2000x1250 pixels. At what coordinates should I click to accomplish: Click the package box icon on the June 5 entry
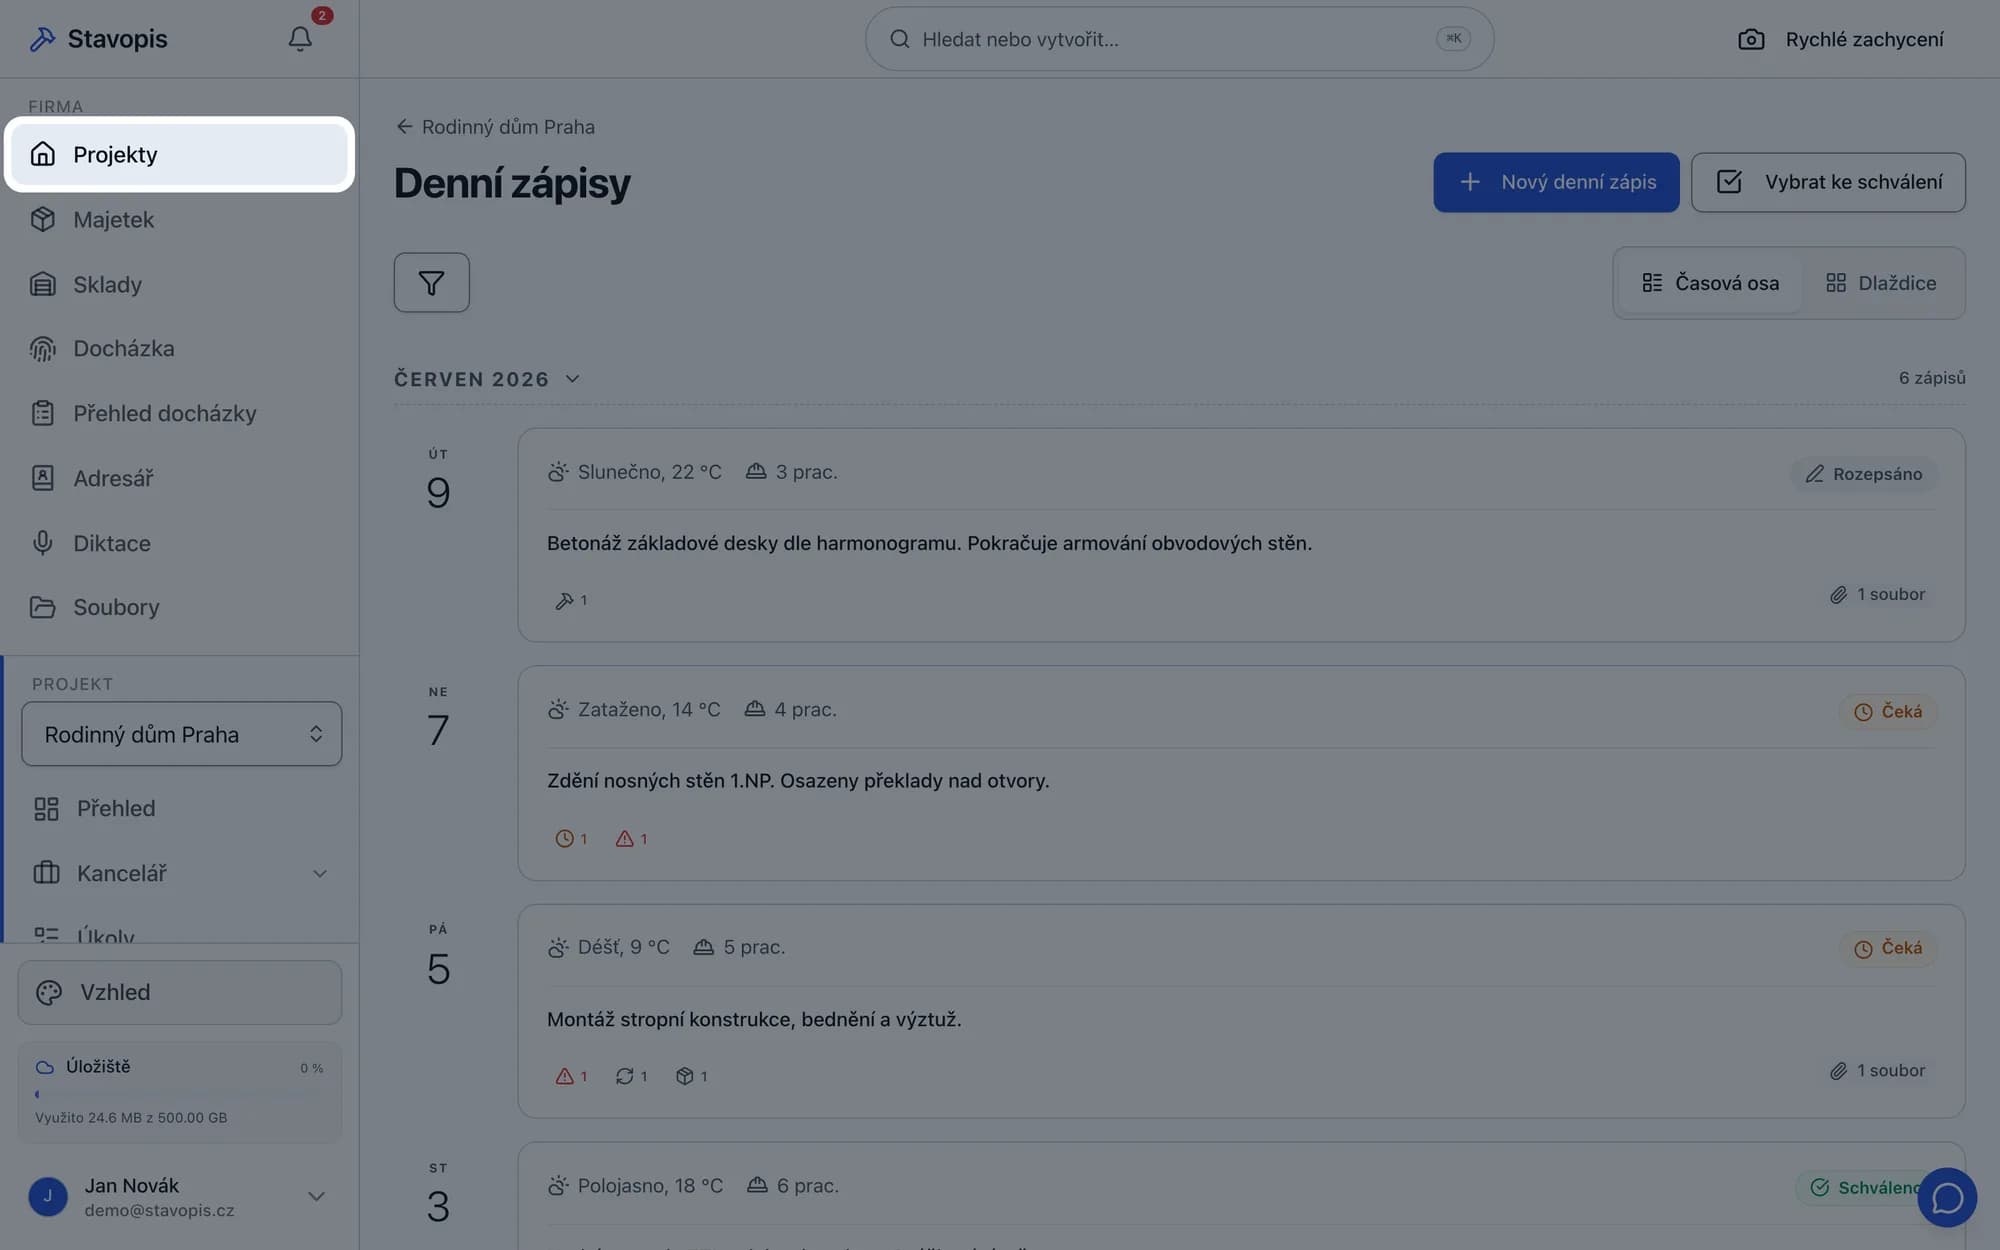684,1076
